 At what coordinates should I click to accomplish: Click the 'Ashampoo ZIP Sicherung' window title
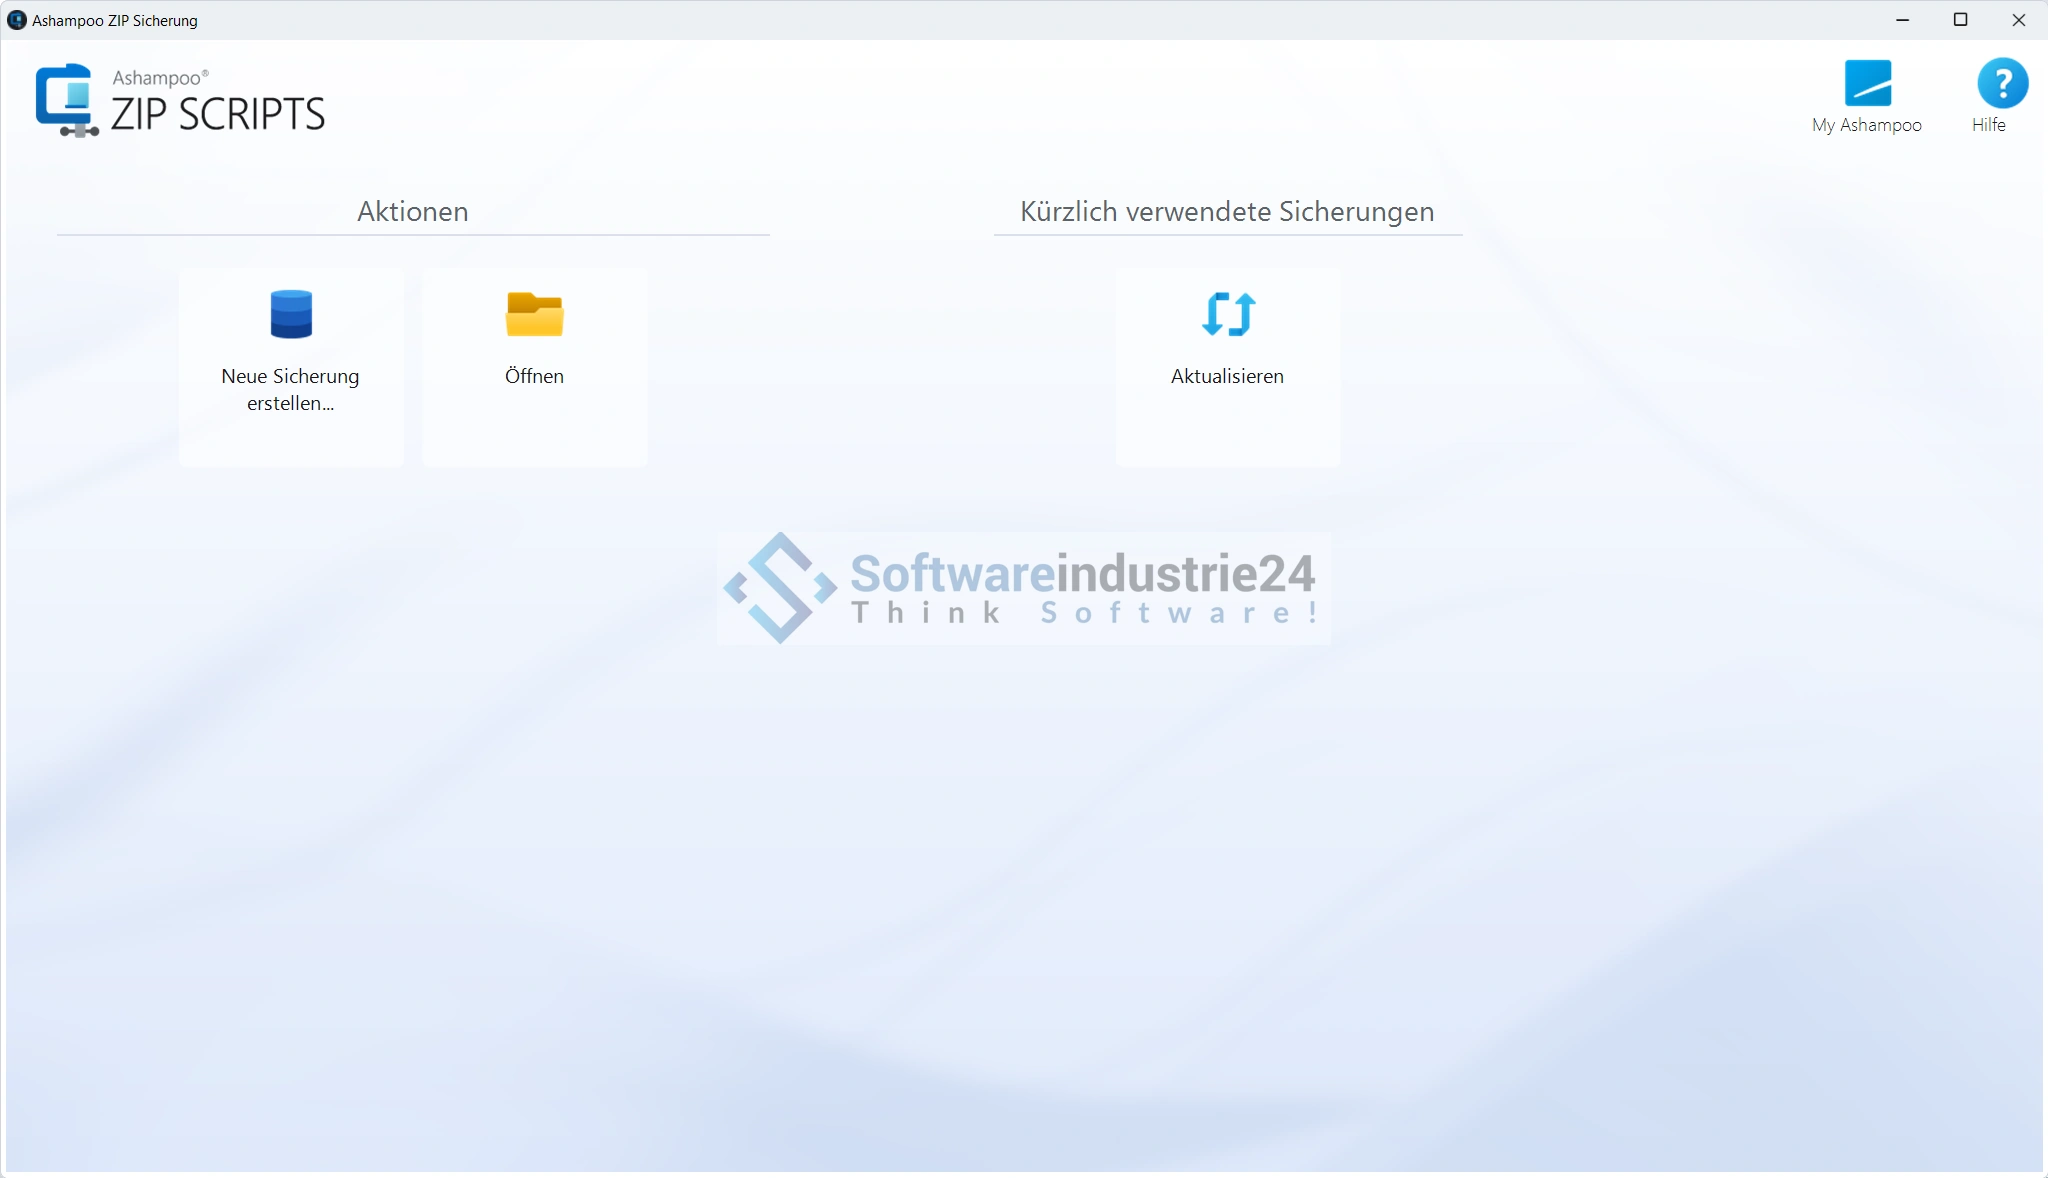coord(114,20)
